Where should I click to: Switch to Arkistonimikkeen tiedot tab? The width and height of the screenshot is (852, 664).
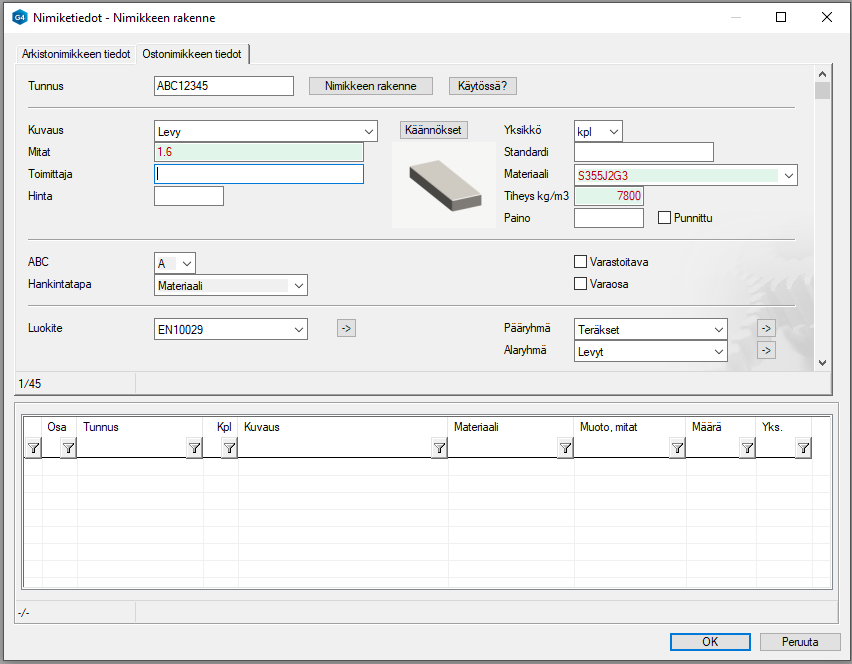(76, 54)
